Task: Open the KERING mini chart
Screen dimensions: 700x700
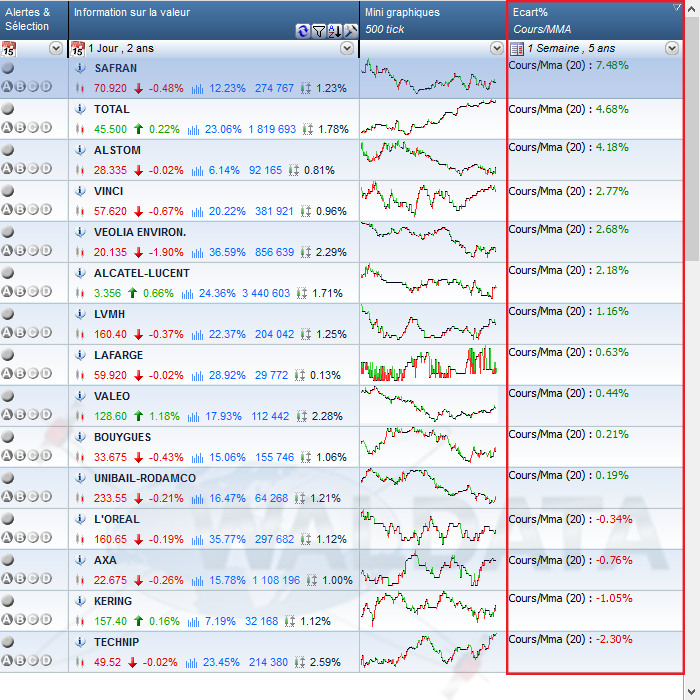Action: pyautogui.click(x=429, y=609)
